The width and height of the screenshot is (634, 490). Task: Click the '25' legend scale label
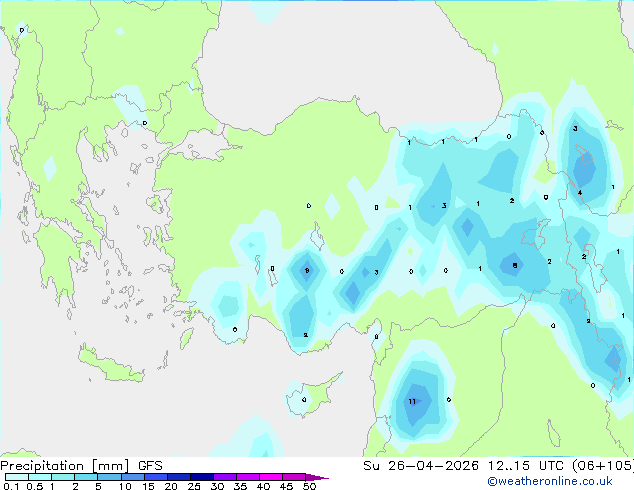coord(194,486)
